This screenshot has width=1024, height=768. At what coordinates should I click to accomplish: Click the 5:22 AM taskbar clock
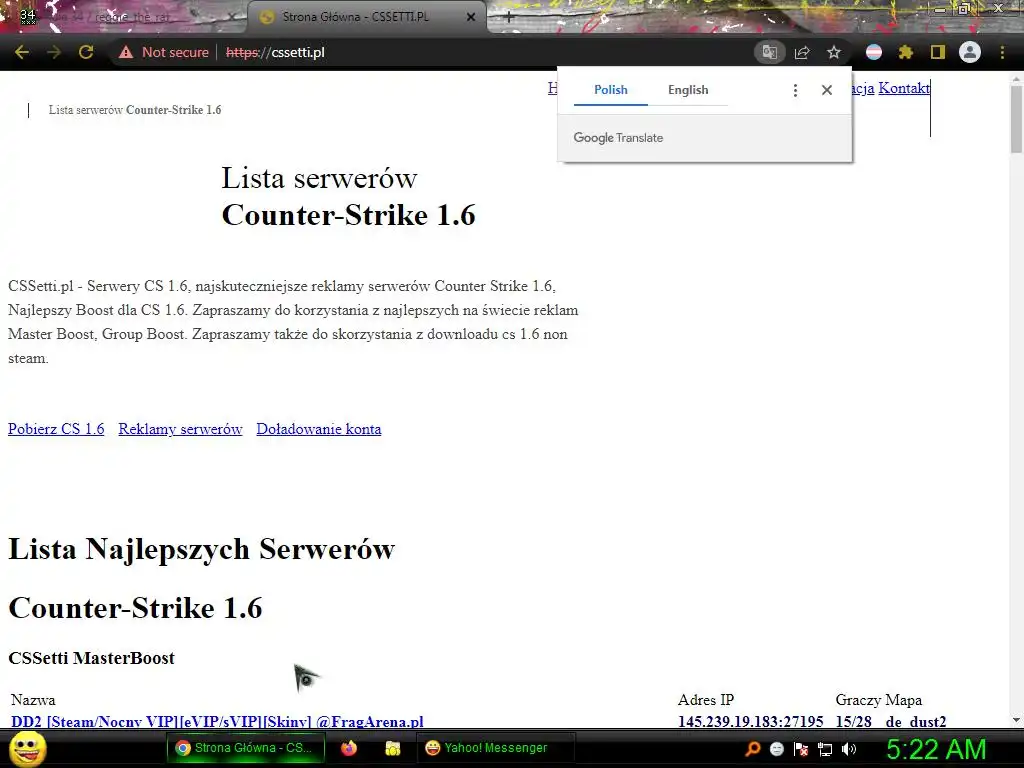click(936, 749)
